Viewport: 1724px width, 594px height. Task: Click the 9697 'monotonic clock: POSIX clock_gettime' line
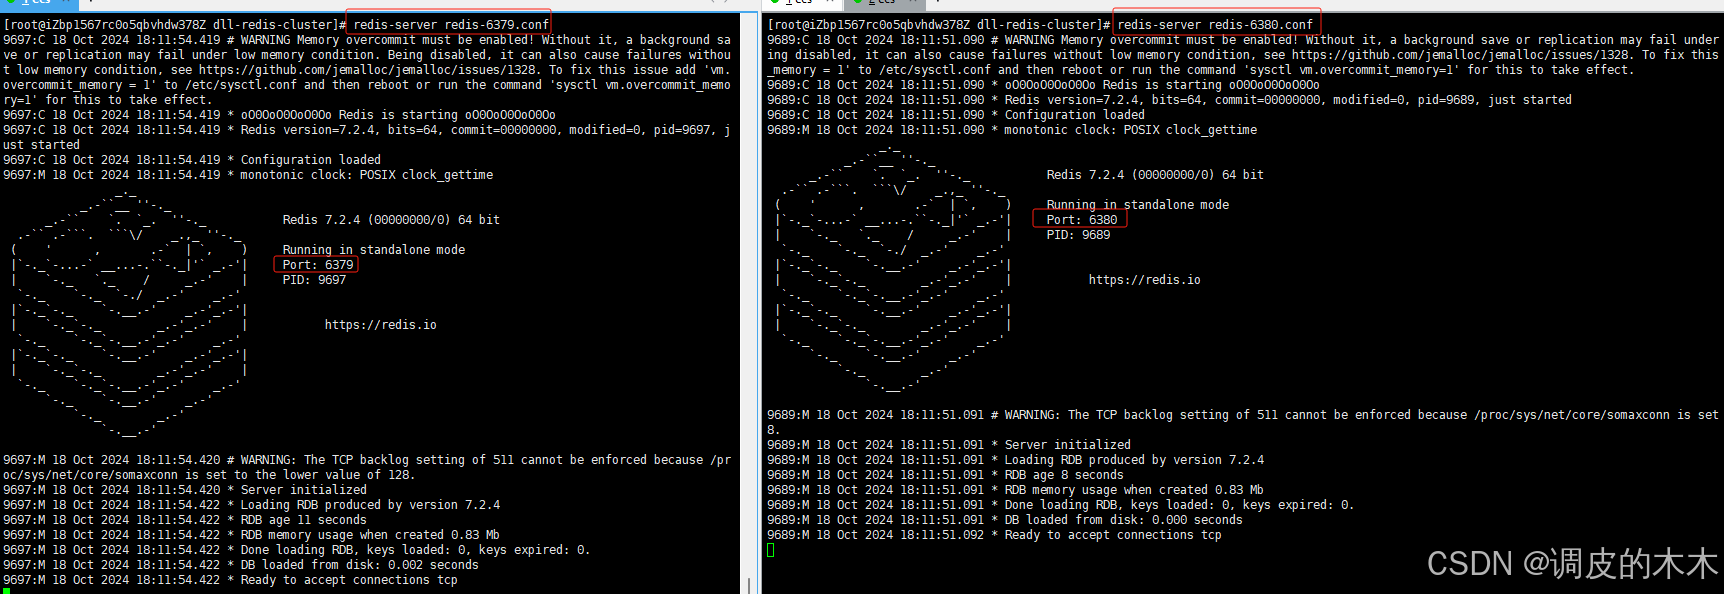tap(248, 175)
